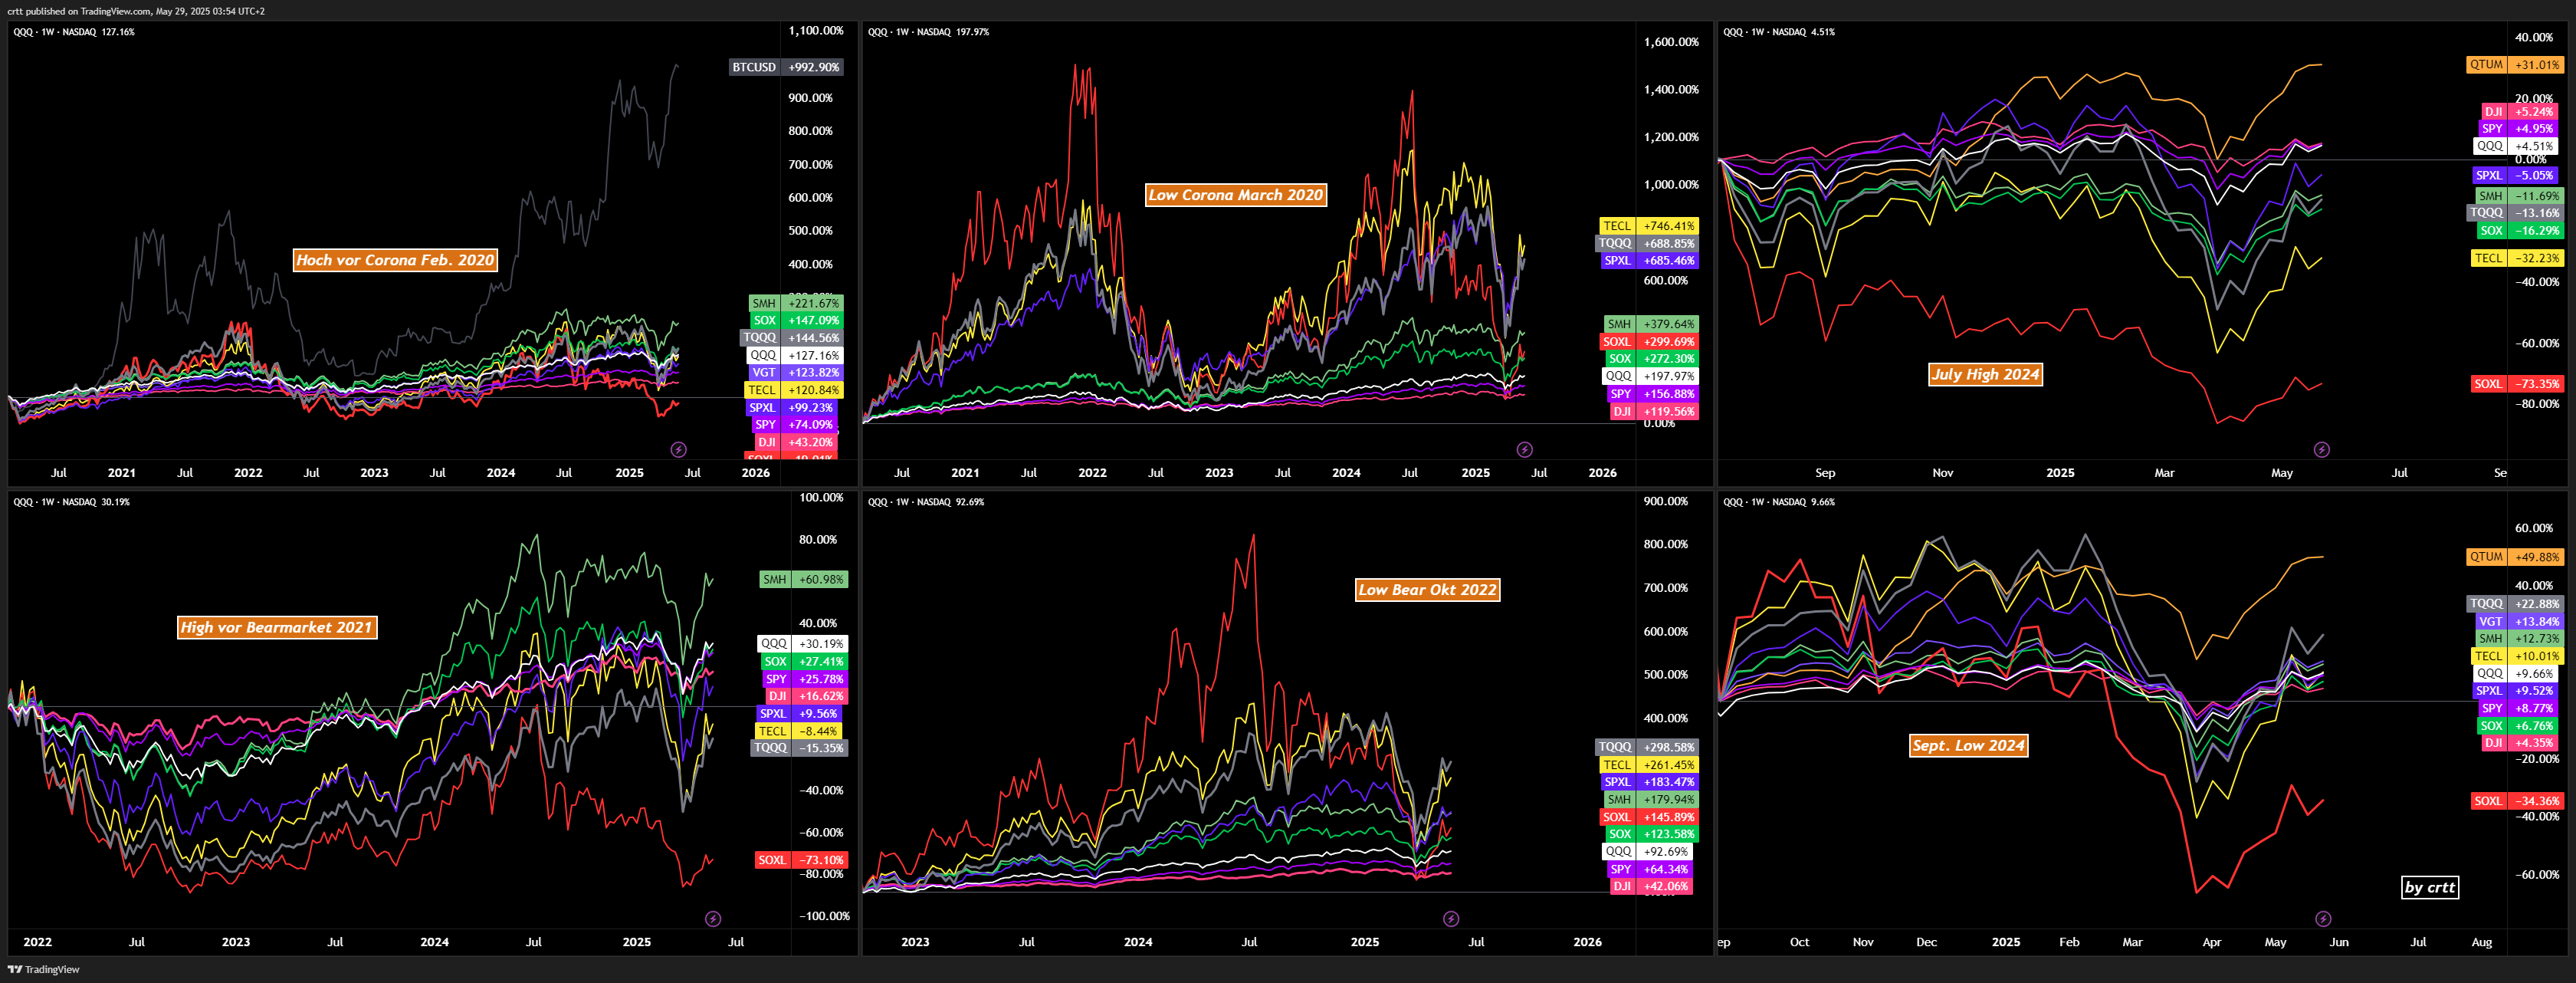Viewport: 2576px width, 983px height.
Task: Click the TQQQ +22.88% label
Action: (x=2514, y=604)
